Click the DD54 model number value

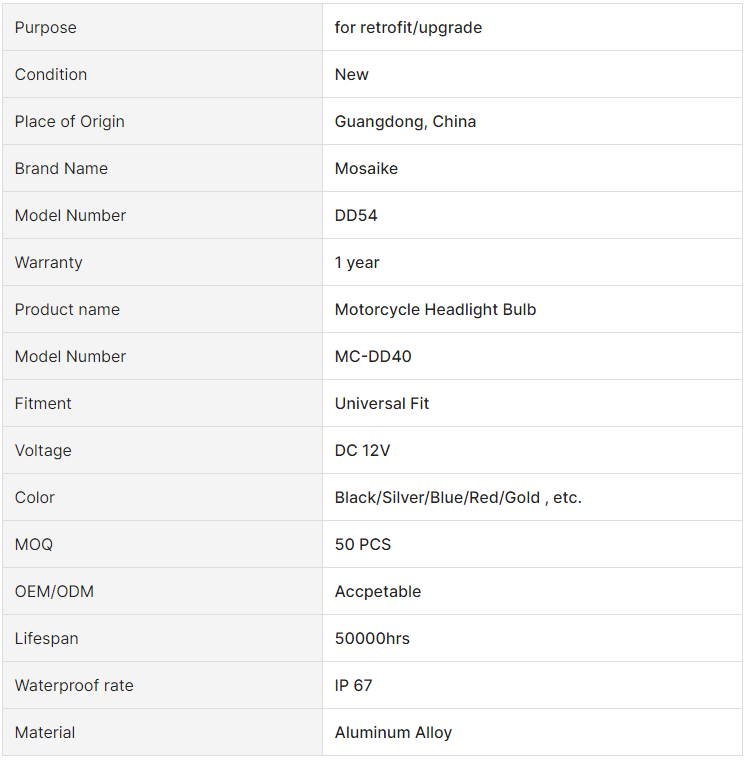pos(356,215)
